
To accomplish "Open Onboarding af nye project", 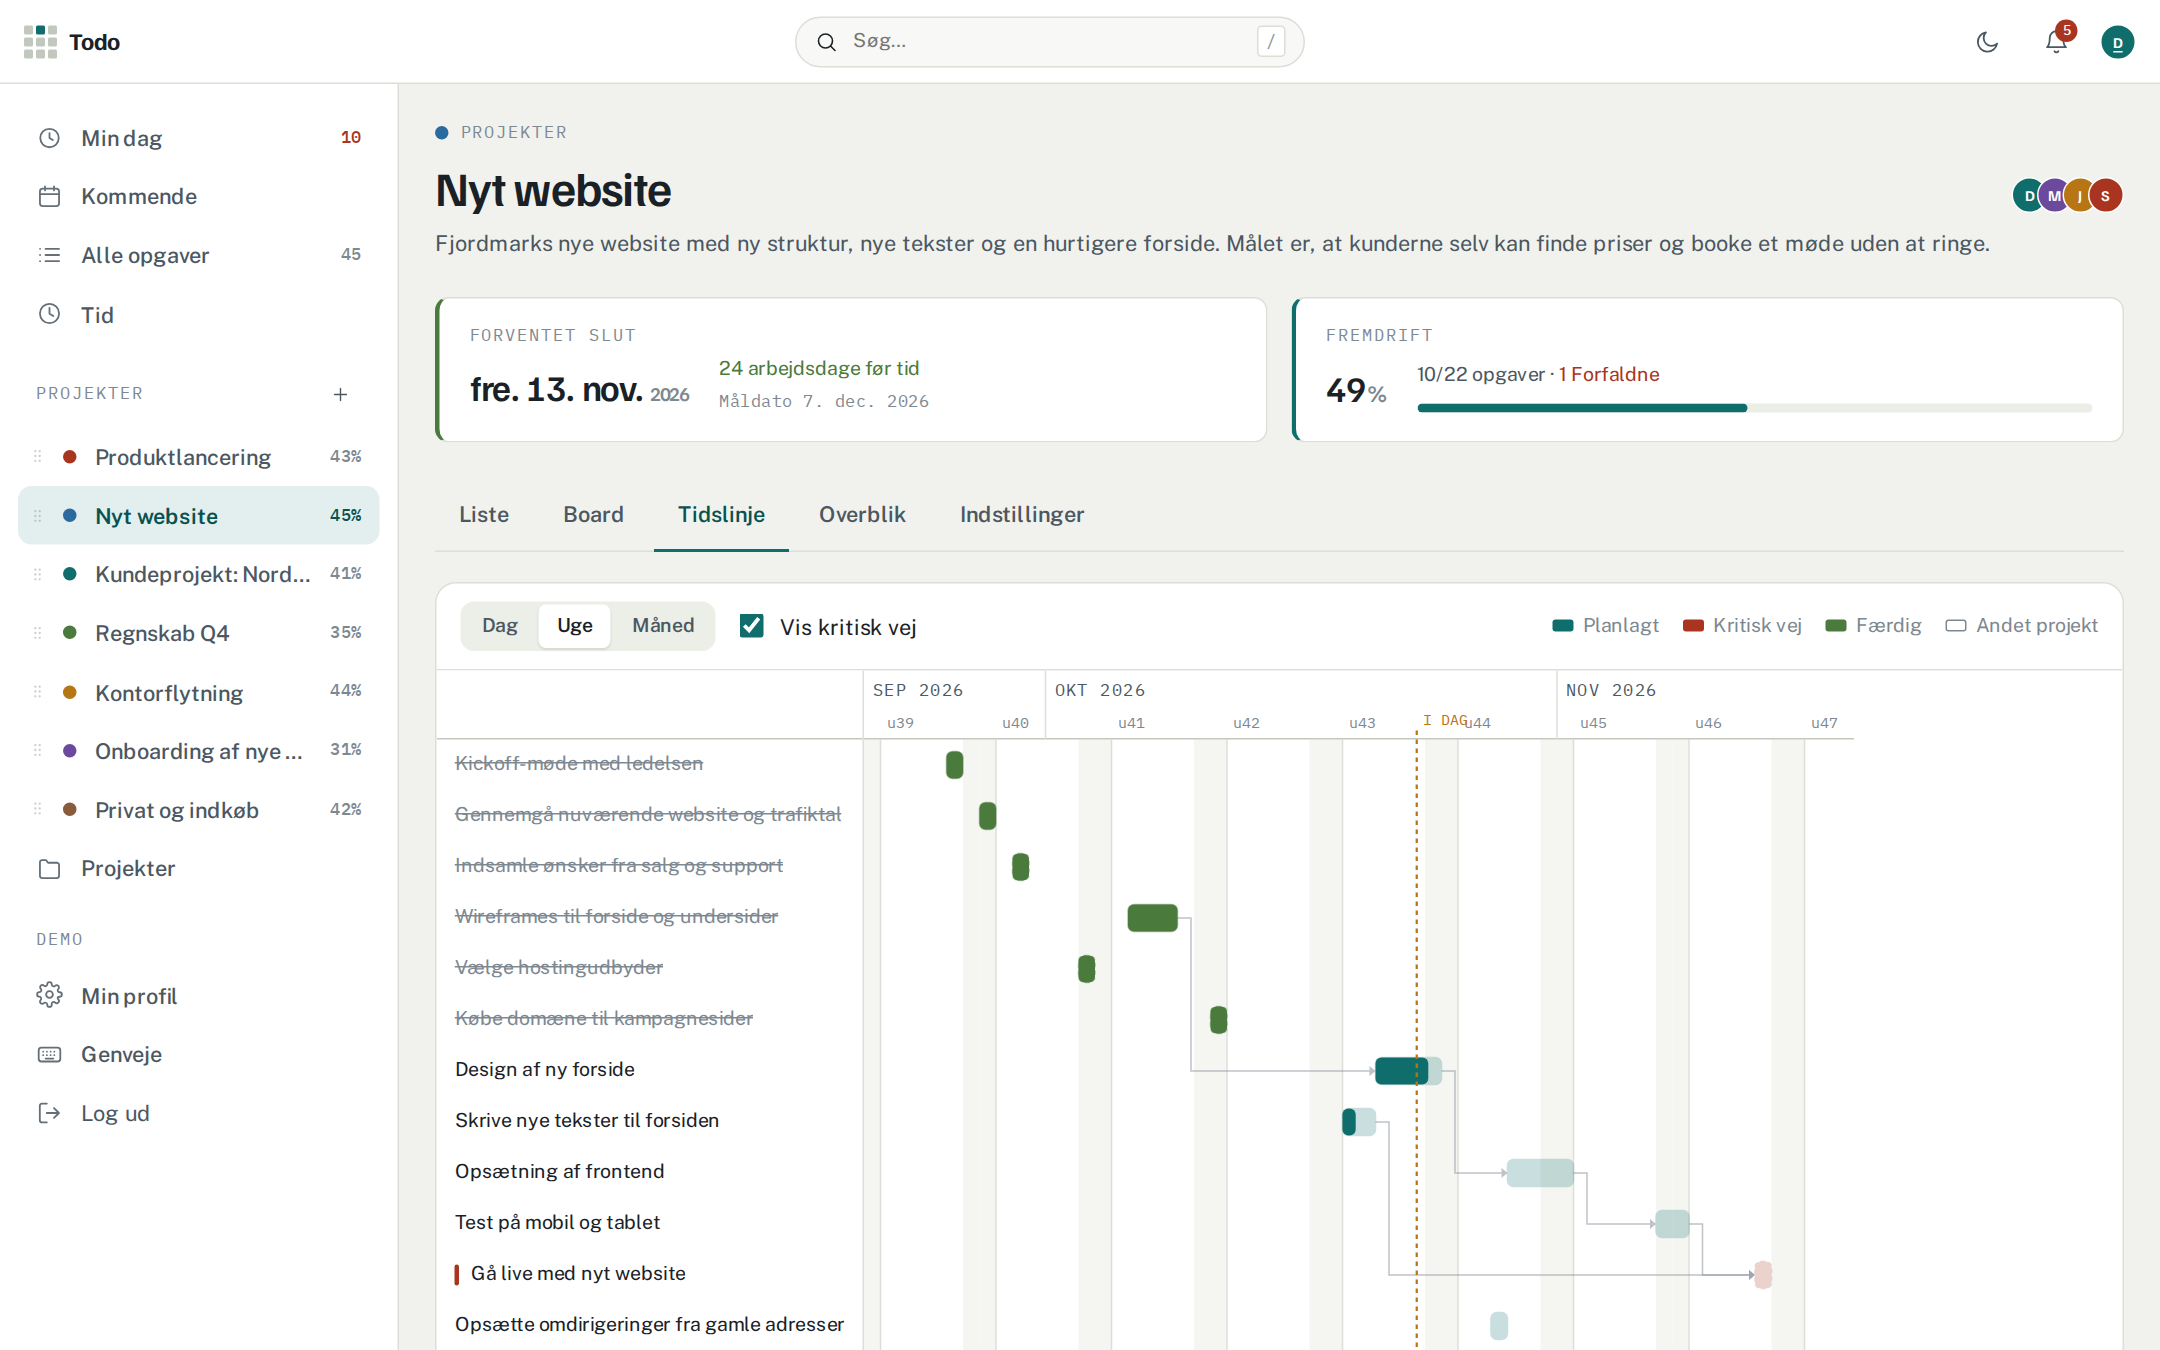I will (199, 751).
